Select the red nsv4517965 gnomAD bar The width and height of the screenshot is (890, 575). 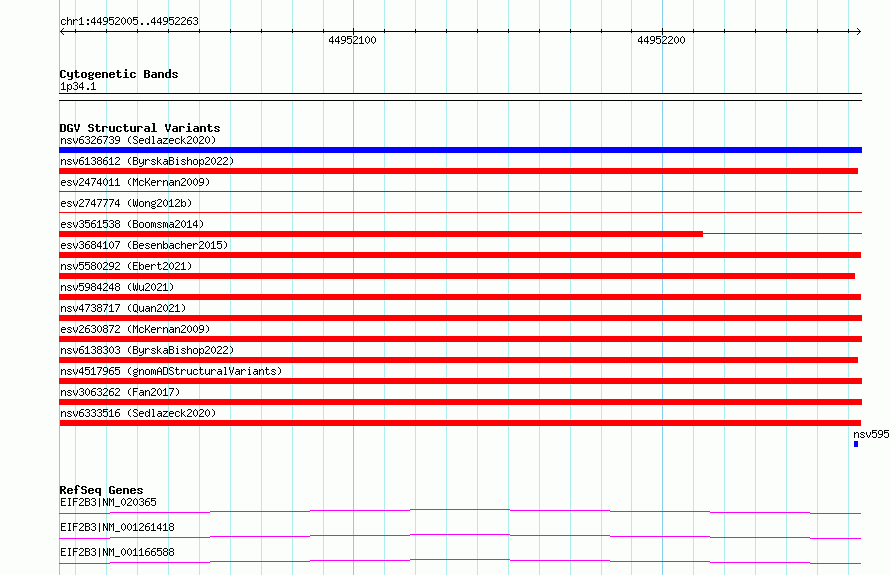[x=460, y=381]
